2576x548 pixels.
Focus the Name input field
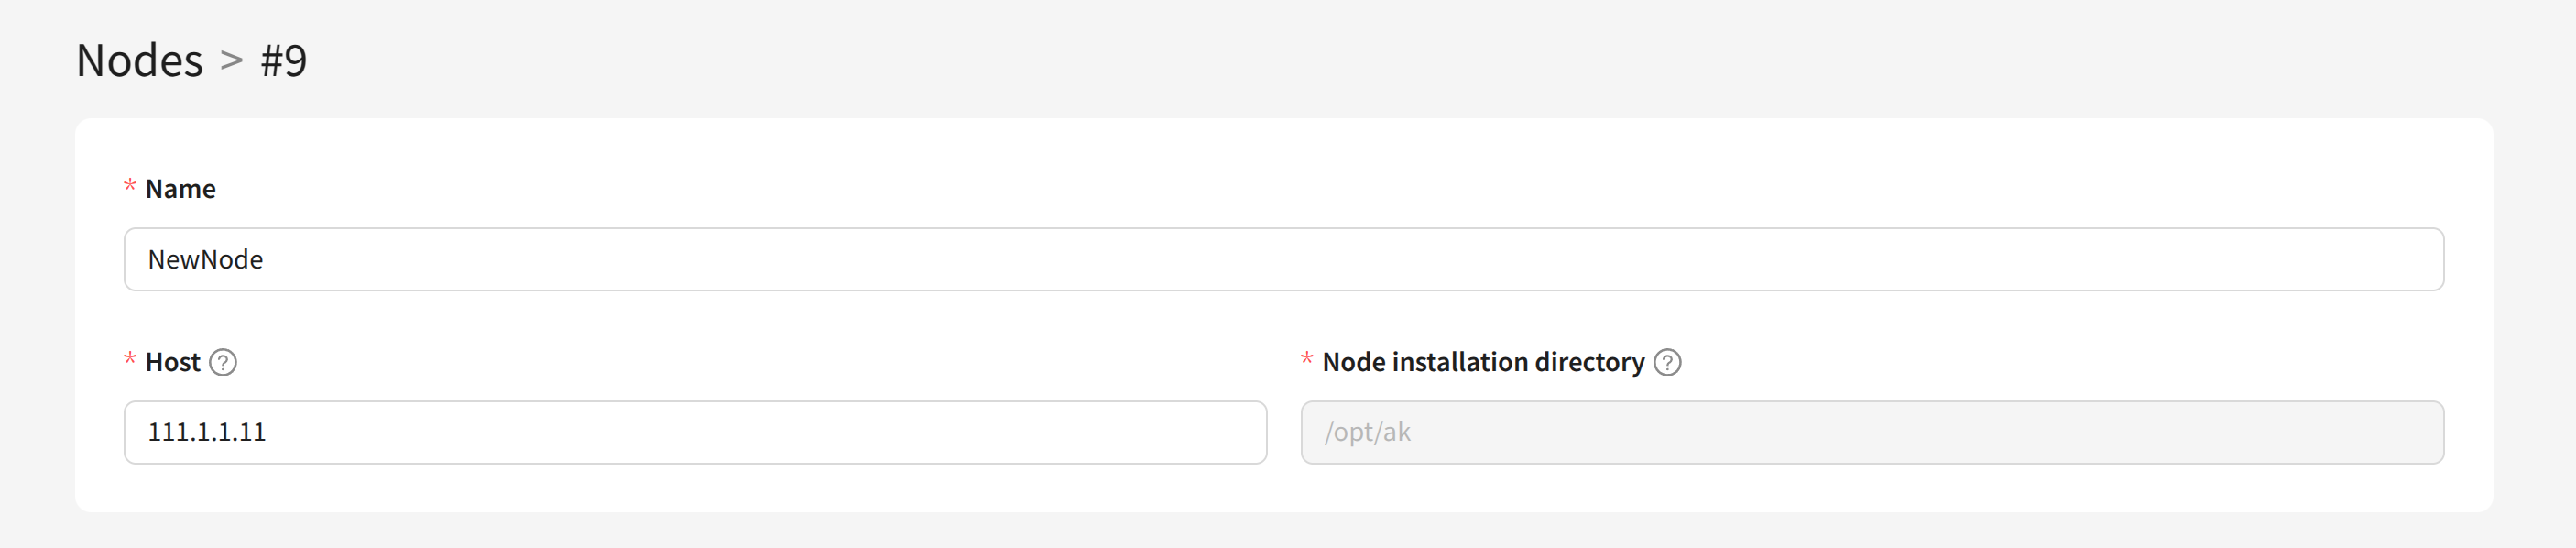pos(1283,259)
